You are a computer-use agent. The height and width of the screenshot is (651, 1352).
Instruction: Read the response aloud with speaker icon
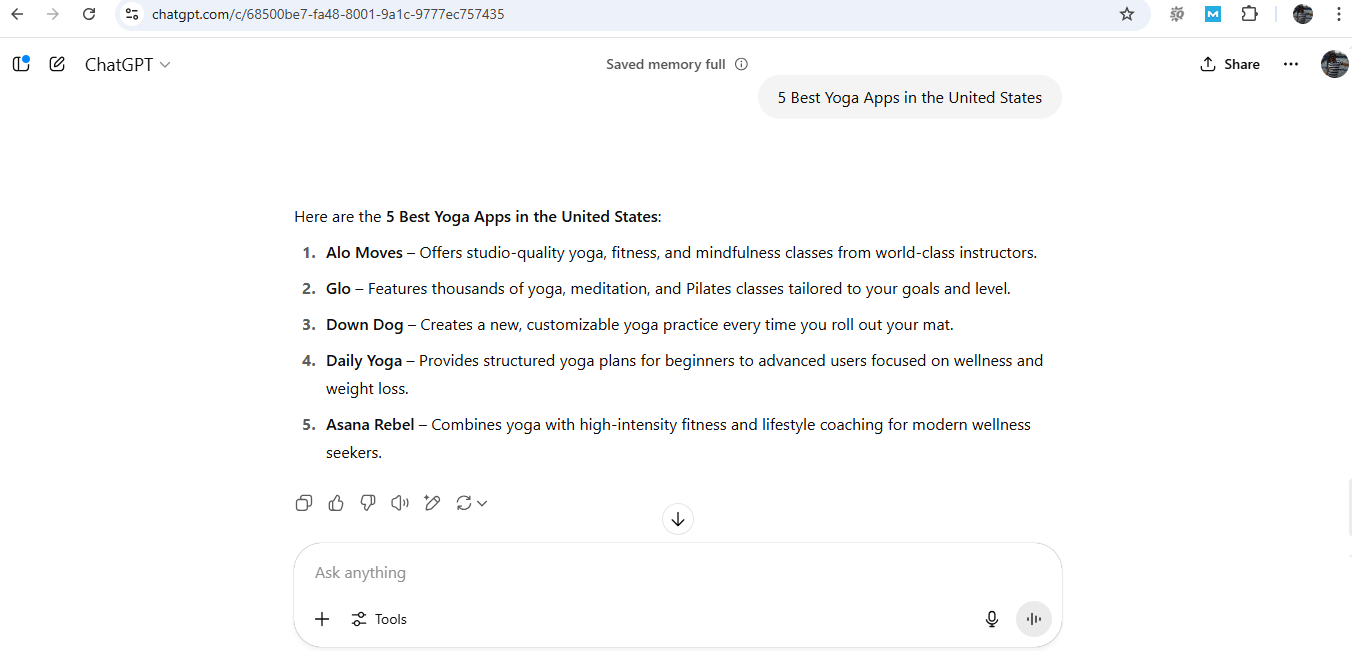400,503
